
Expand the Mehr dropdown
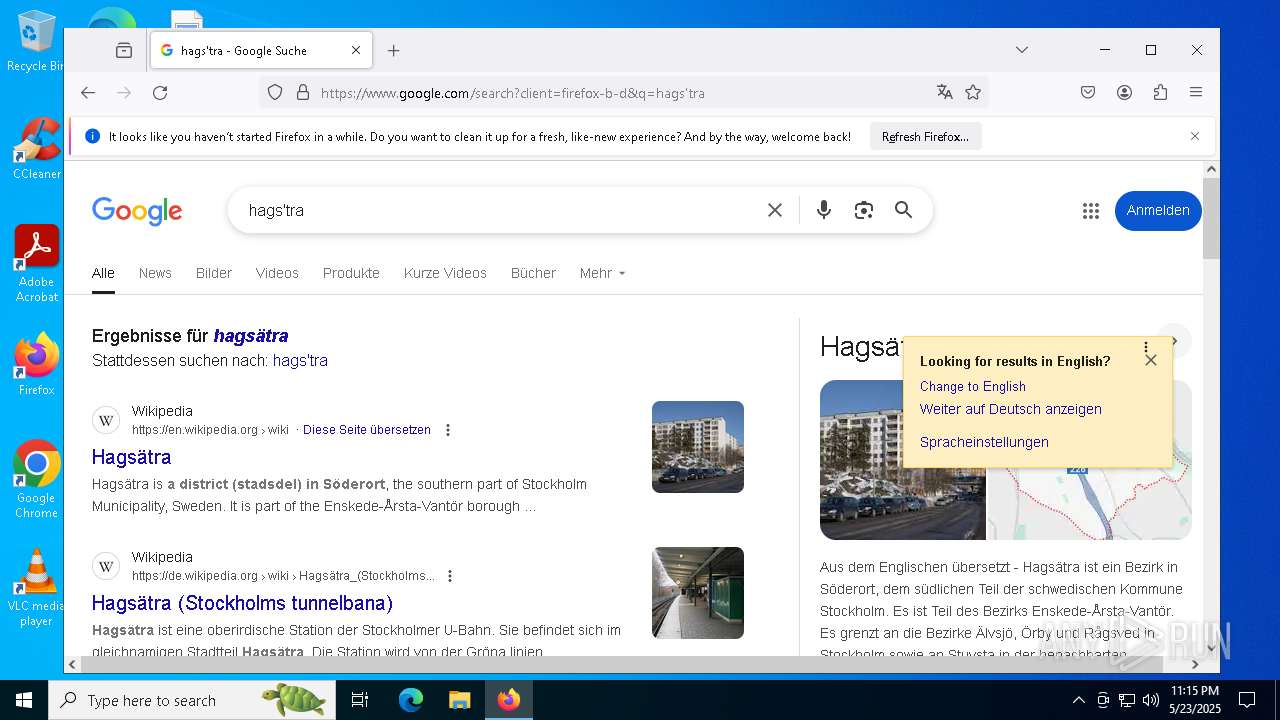tap(602, 273)
